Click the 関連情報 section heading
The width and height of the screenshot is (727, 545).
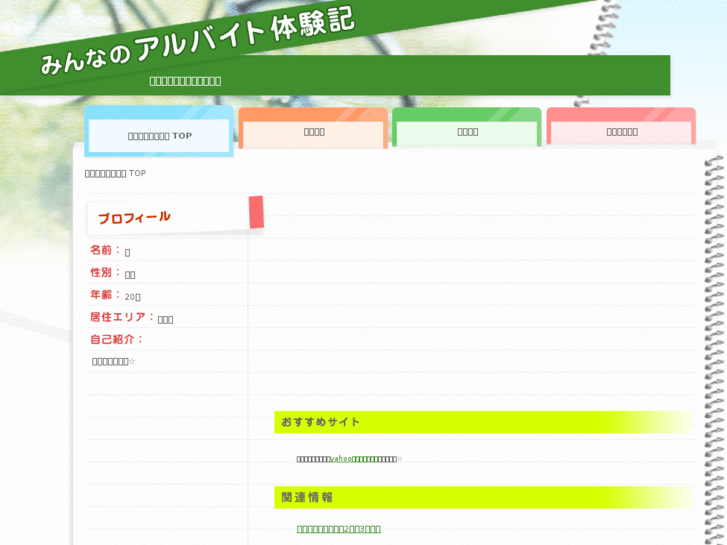tap(307, 497)
